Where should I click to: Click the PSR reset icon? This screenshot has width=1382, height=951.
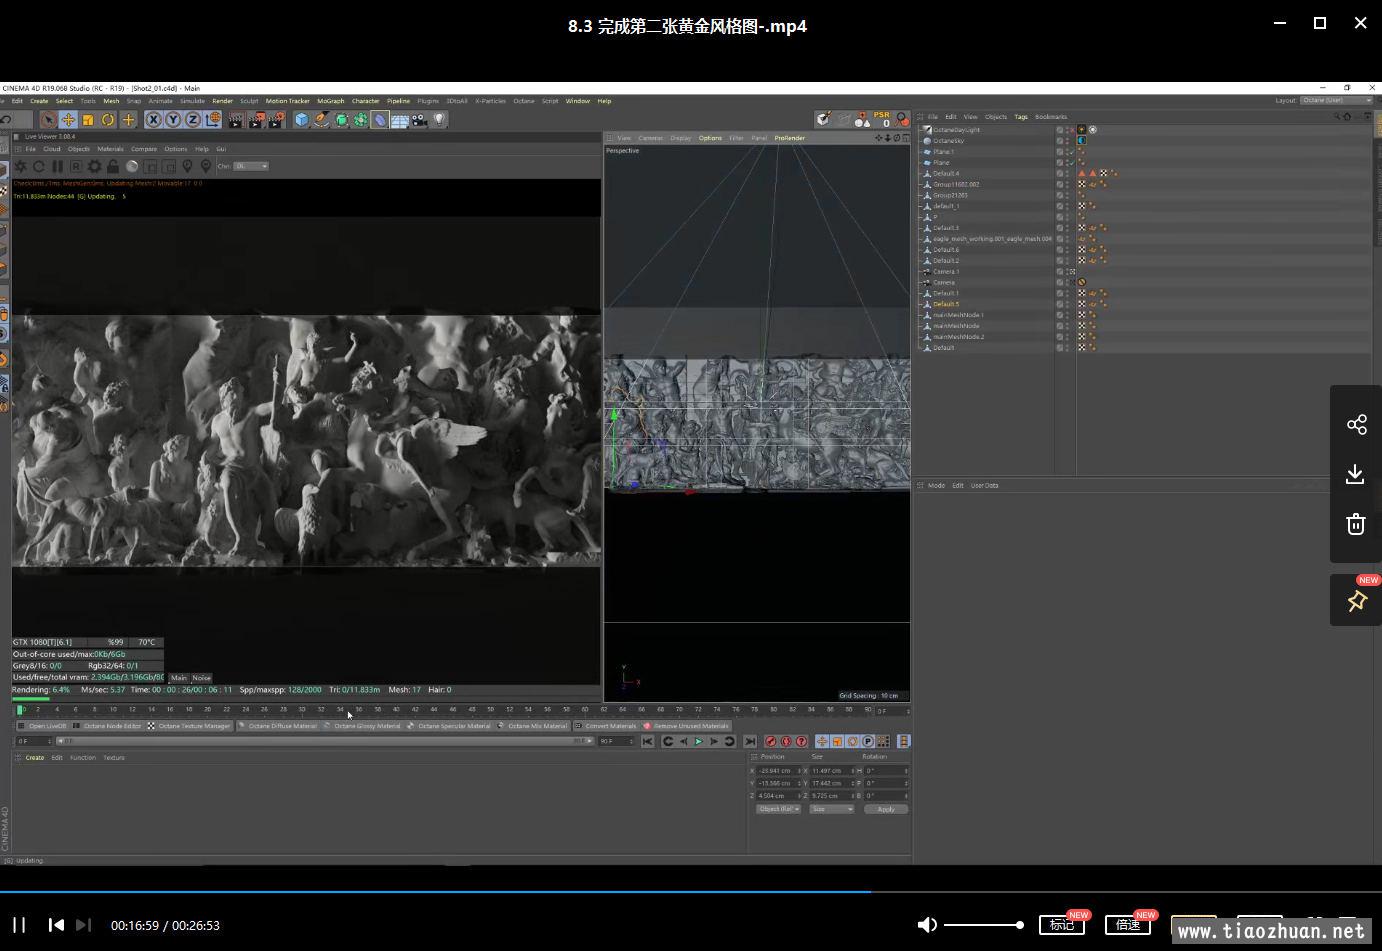click(882, 119)
